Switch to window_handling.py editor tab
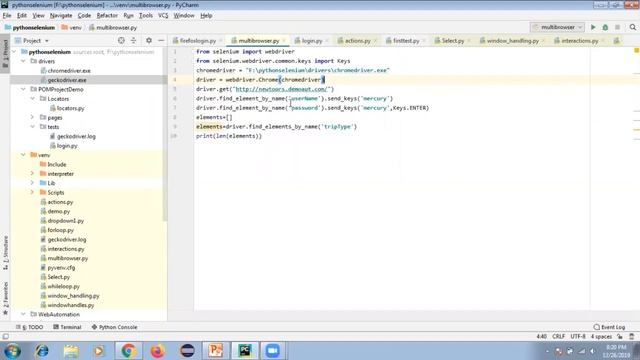 click(x=513, y=40)
